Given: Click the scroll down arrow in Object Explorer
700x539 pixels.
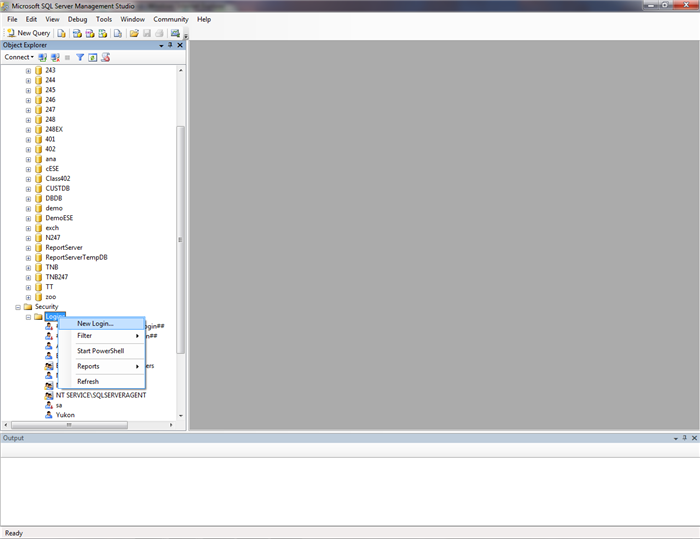Looking at the screenshot, I should click(x=181, y=416).
